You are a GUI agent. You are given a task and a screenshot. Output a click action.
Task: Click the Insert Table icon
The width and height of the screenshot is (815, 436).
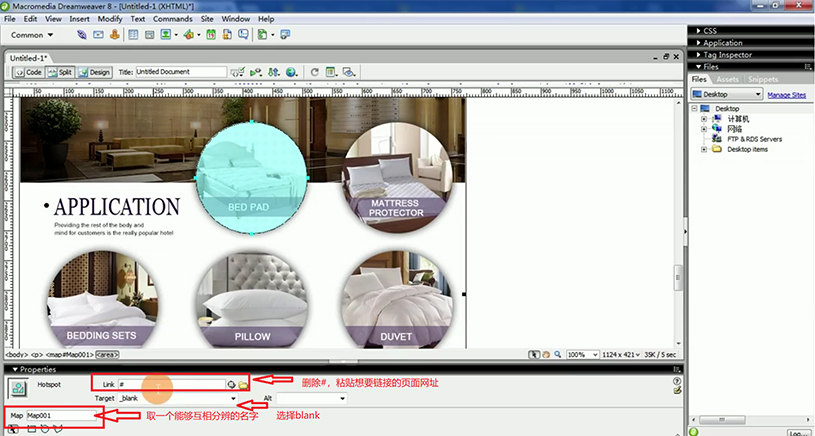(134, 35)
